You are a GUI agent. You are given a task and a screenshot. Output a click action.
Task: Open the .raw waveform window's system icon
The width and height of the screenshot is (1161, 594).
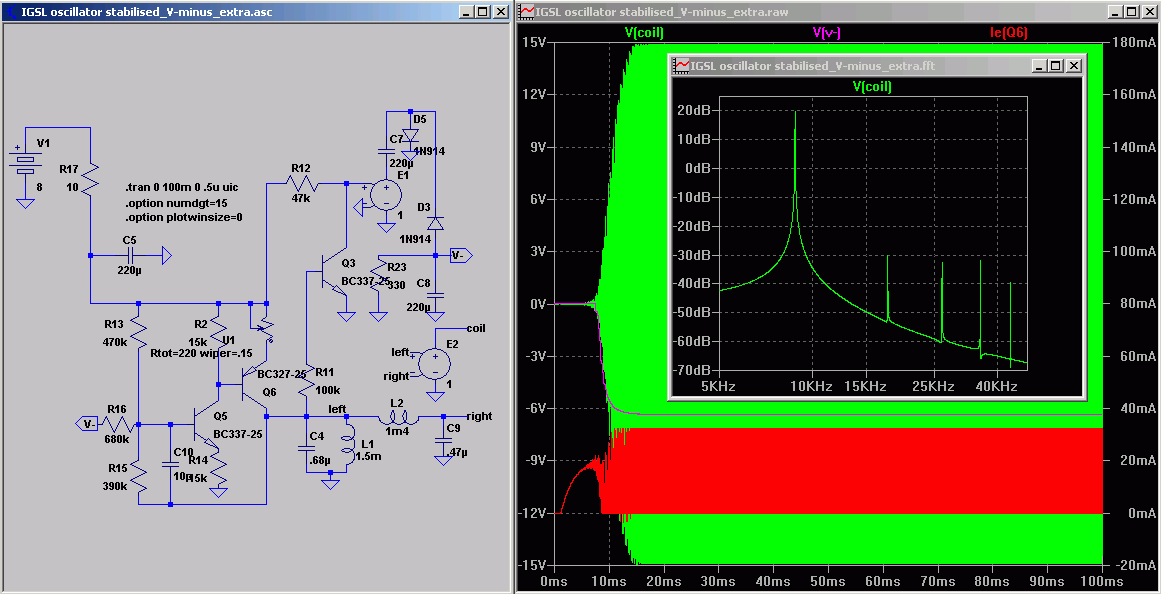pos(526,12)
